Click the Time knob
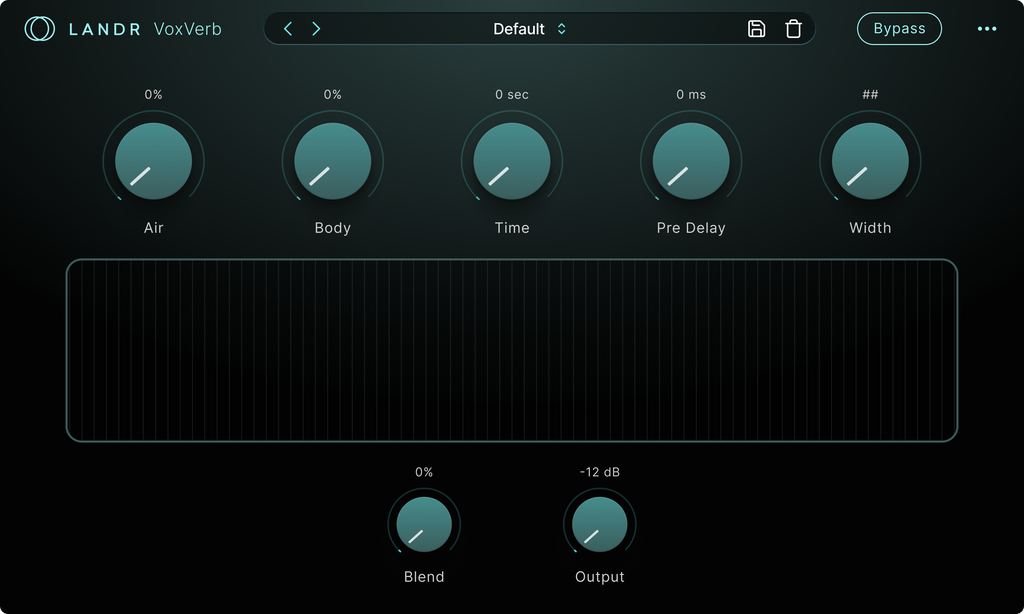The width and height of the screenshot is (1024, 614). click(x=512, y=161)
